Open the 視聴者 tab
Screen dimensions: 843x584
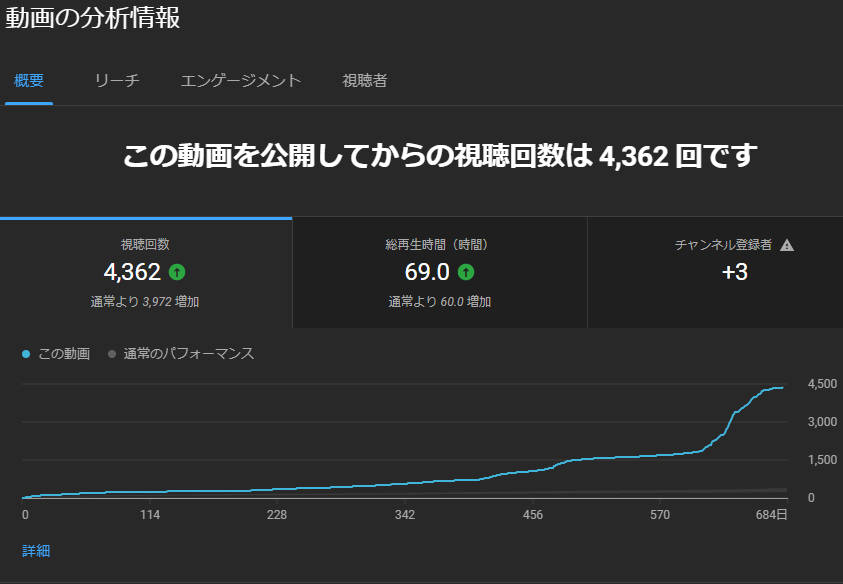pyautogui.click(x=365, y=81)
